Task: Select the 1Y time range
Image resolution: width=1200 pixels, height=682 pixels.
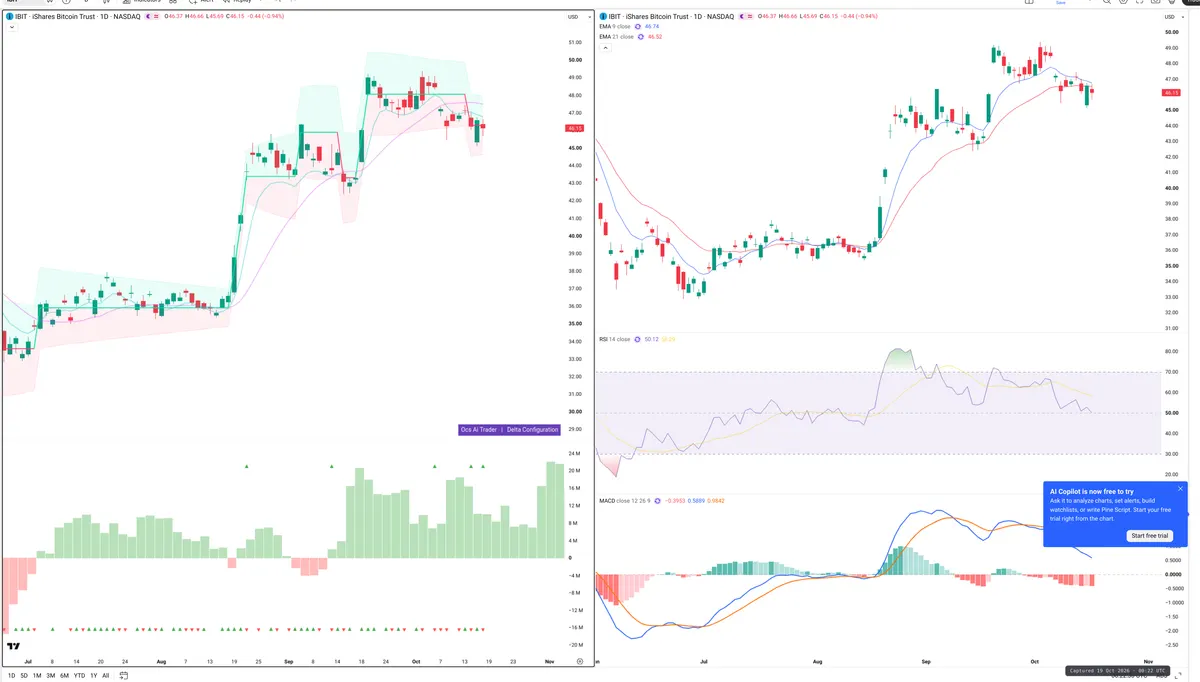Action: click(x=93, y=675)
